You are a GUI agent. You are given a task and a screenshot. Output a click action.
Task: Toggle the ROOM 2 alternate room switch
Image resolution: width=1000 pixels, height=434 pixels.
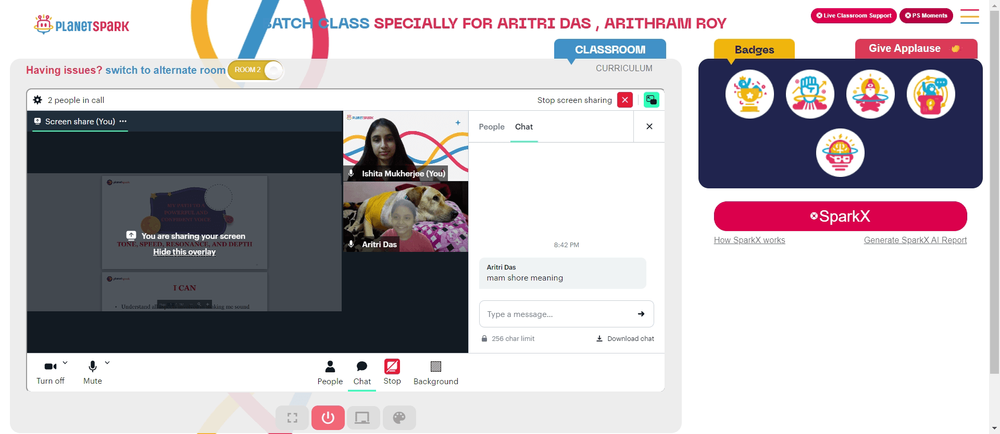(255, 70)
